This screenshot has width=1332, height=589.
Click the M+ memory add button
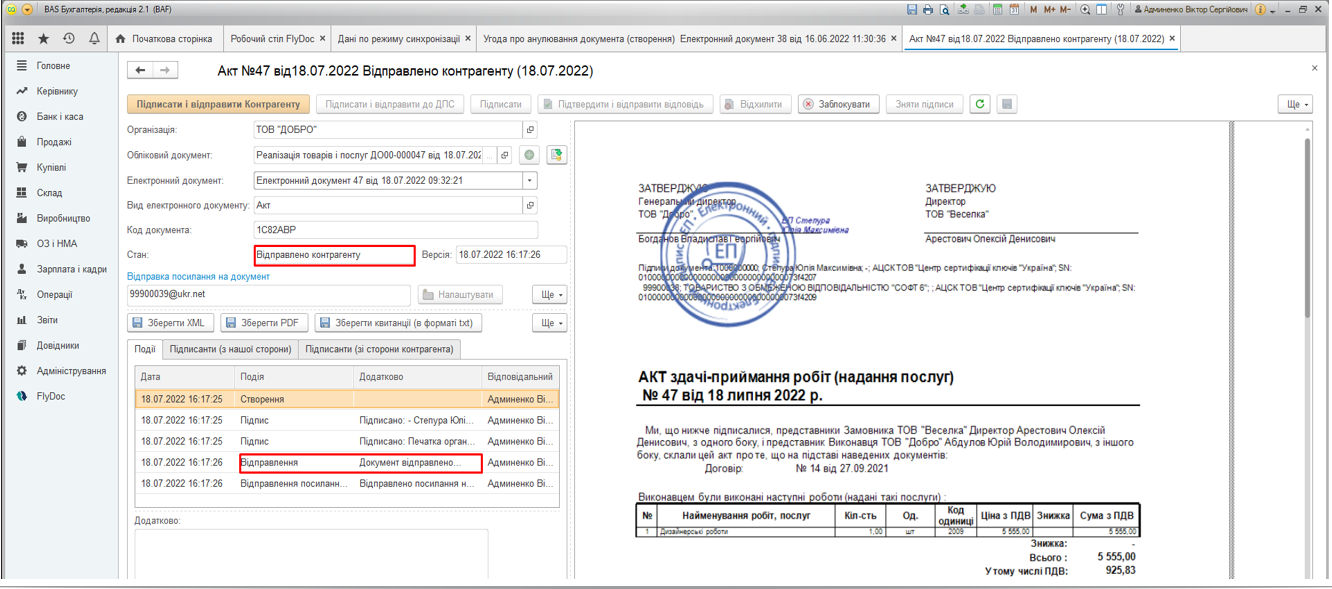coord(1049,10)
